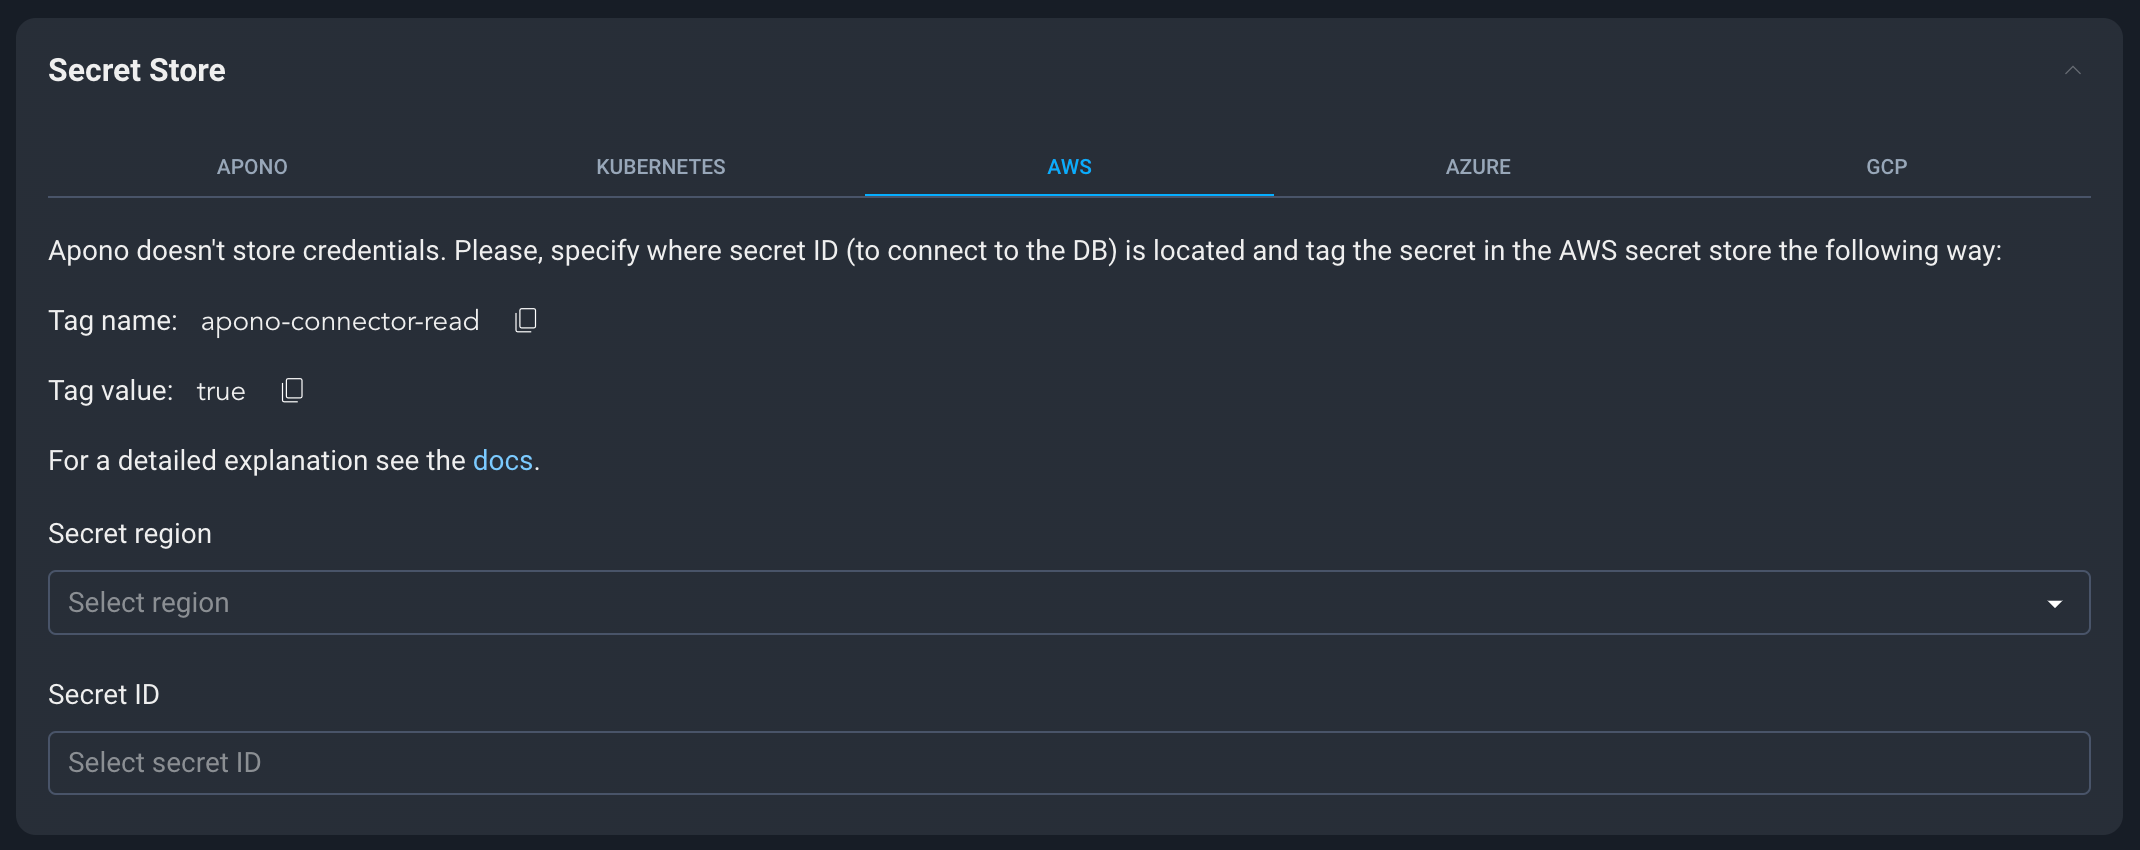Switch to the APONO tab
2140x850 pixels.
tap(252, 167)
